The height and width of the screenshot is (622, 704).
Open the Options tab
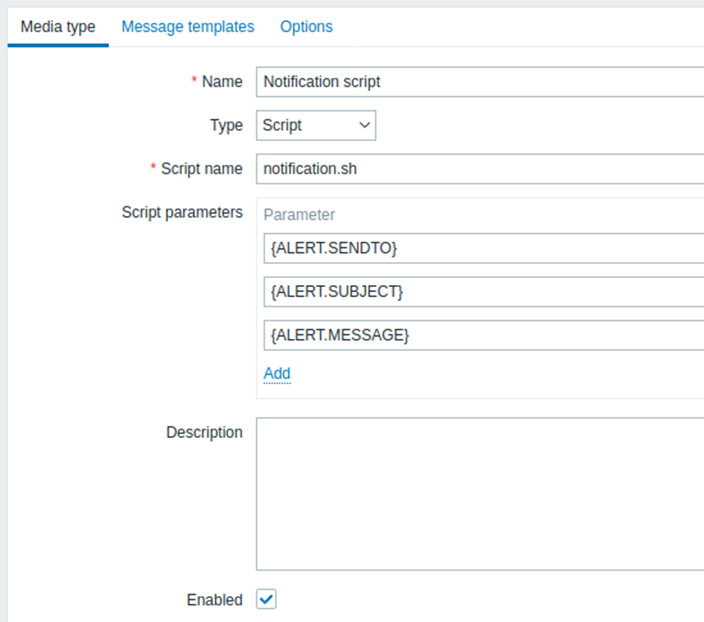click(306, 27)
